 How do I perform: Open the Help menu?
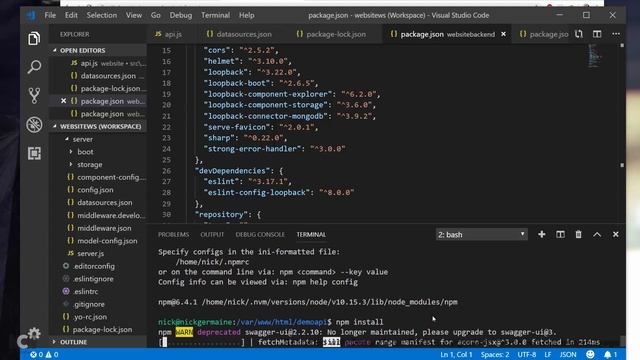click(247, 16)
